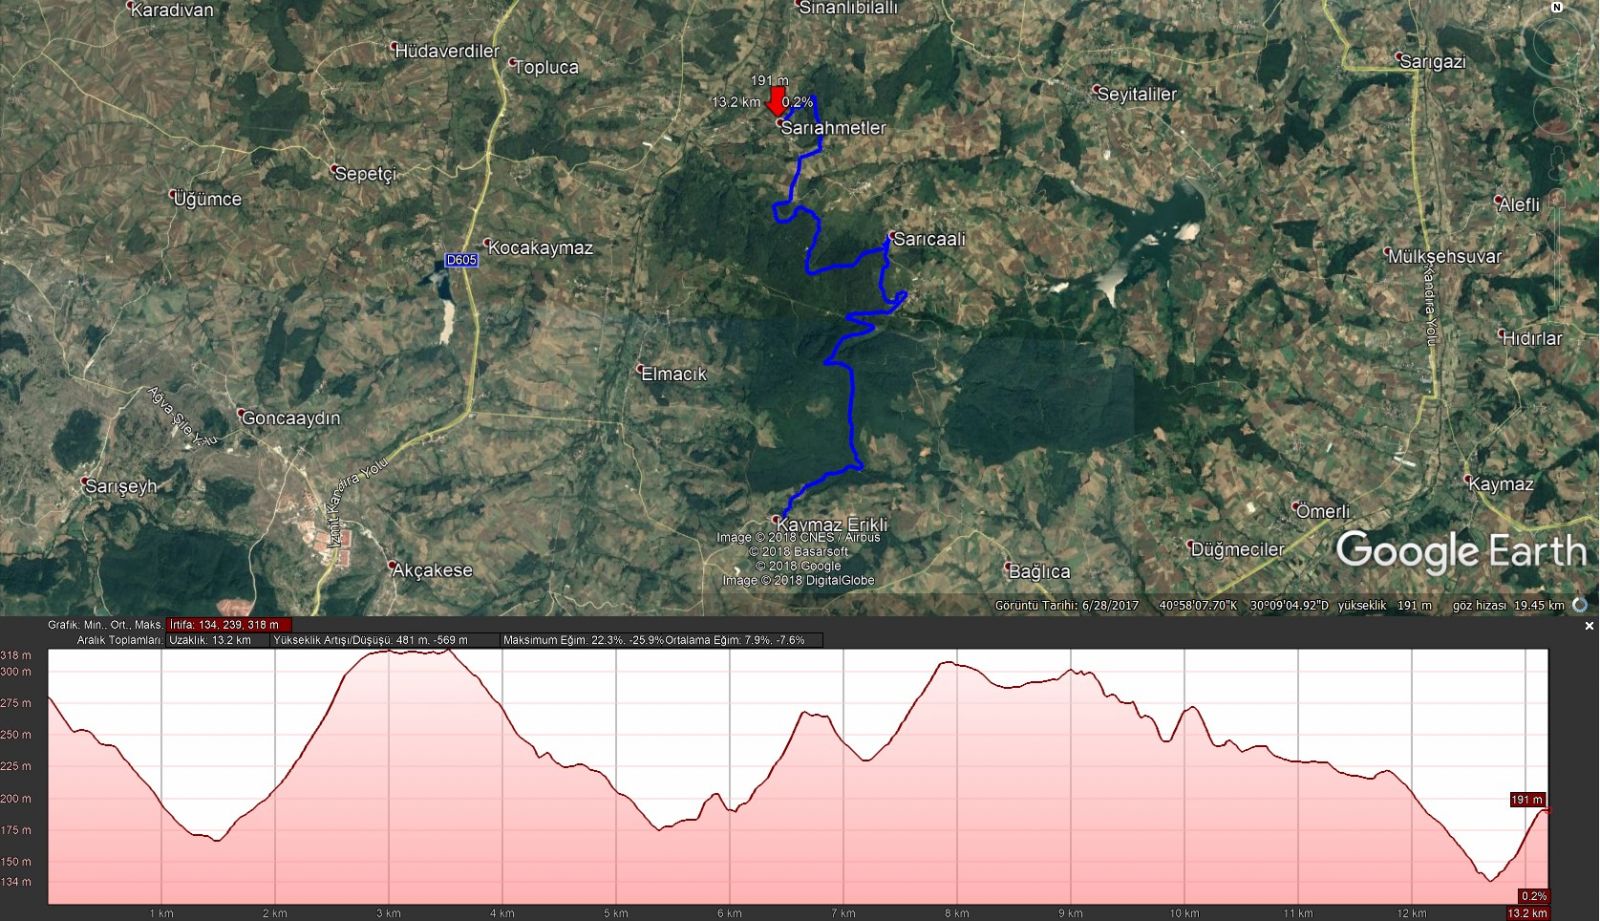Click the Uzaklık 13.2 km total field
This screenshot has height=921, width=1600.
tap(216, 640)
